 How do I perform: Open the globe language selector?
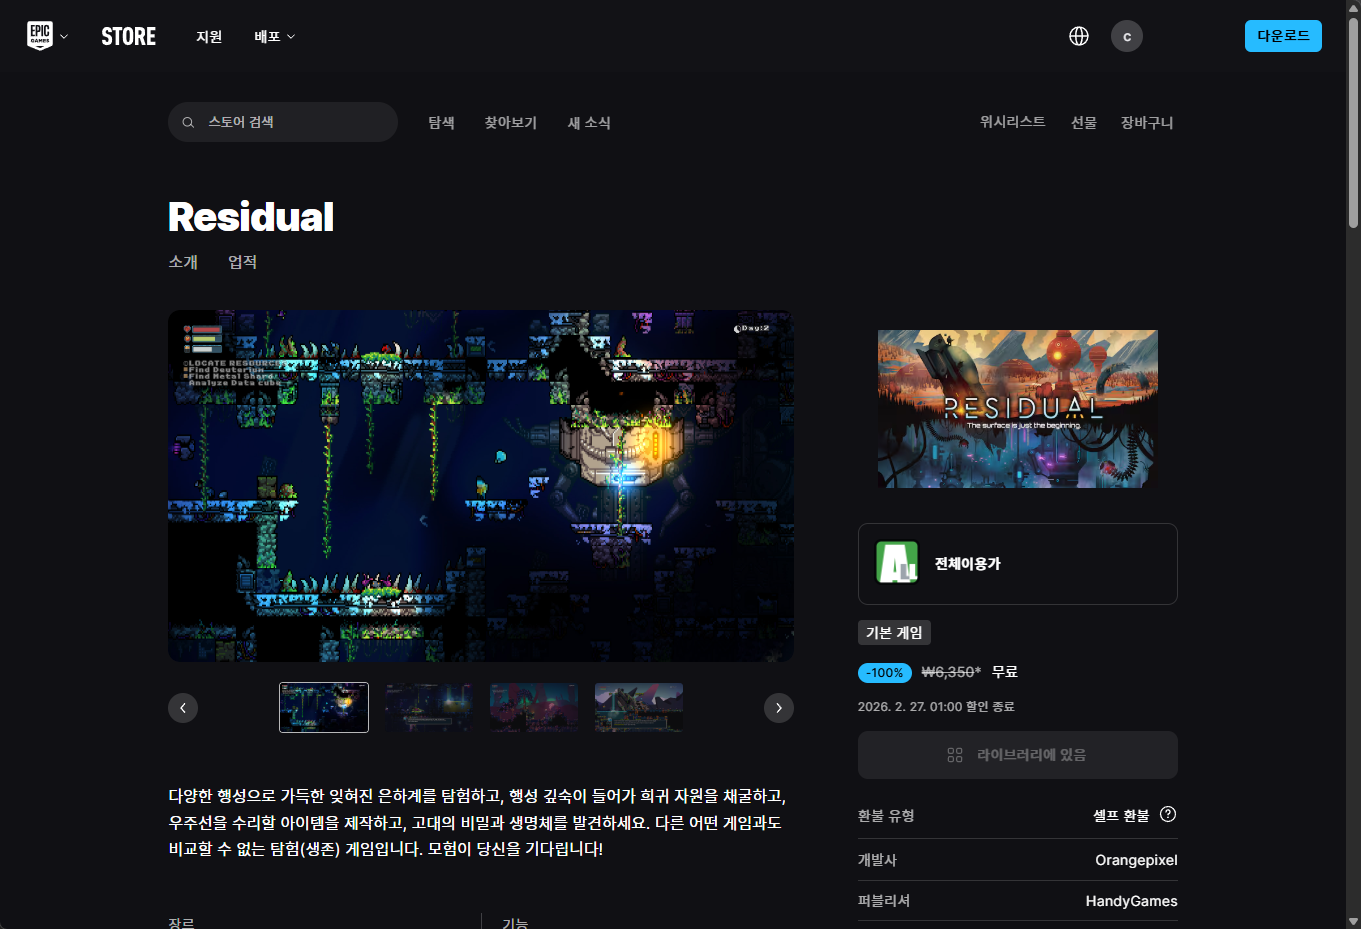[1079, 36]
